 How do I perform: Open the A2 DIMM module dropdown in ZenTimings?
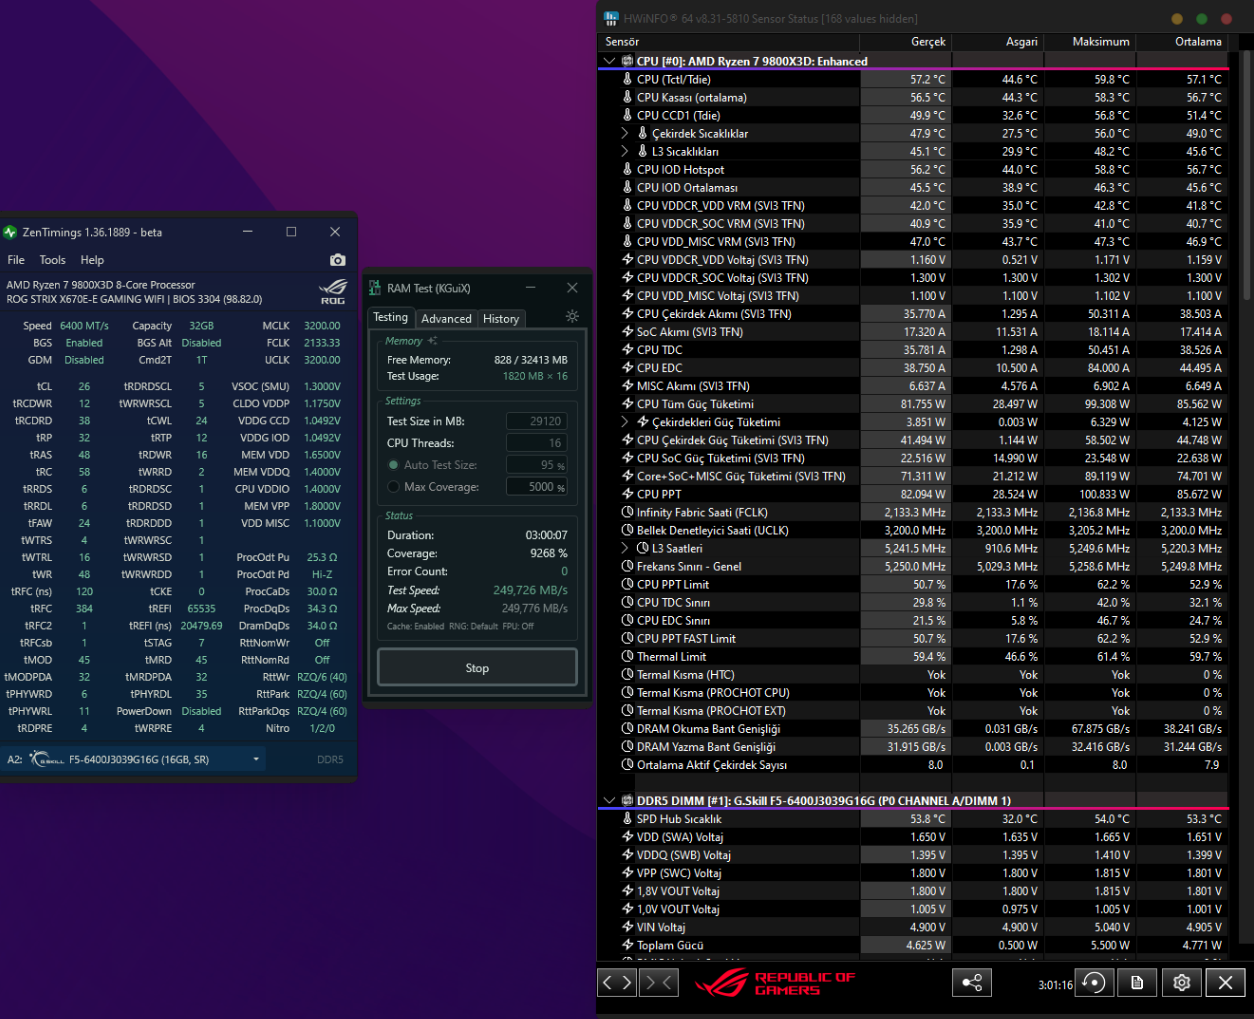(256, 759)
